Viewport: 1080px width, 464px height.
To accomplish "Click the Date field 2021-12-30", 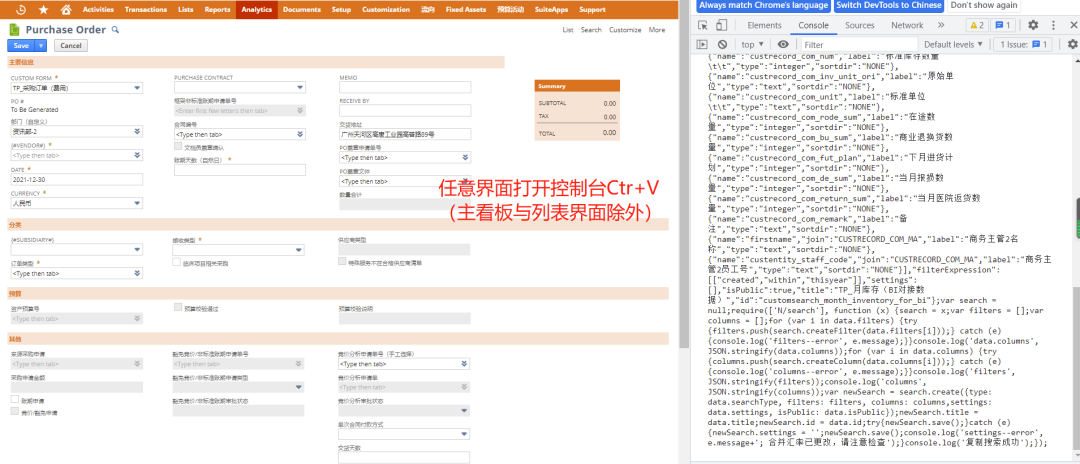I will tap(76, 179).
